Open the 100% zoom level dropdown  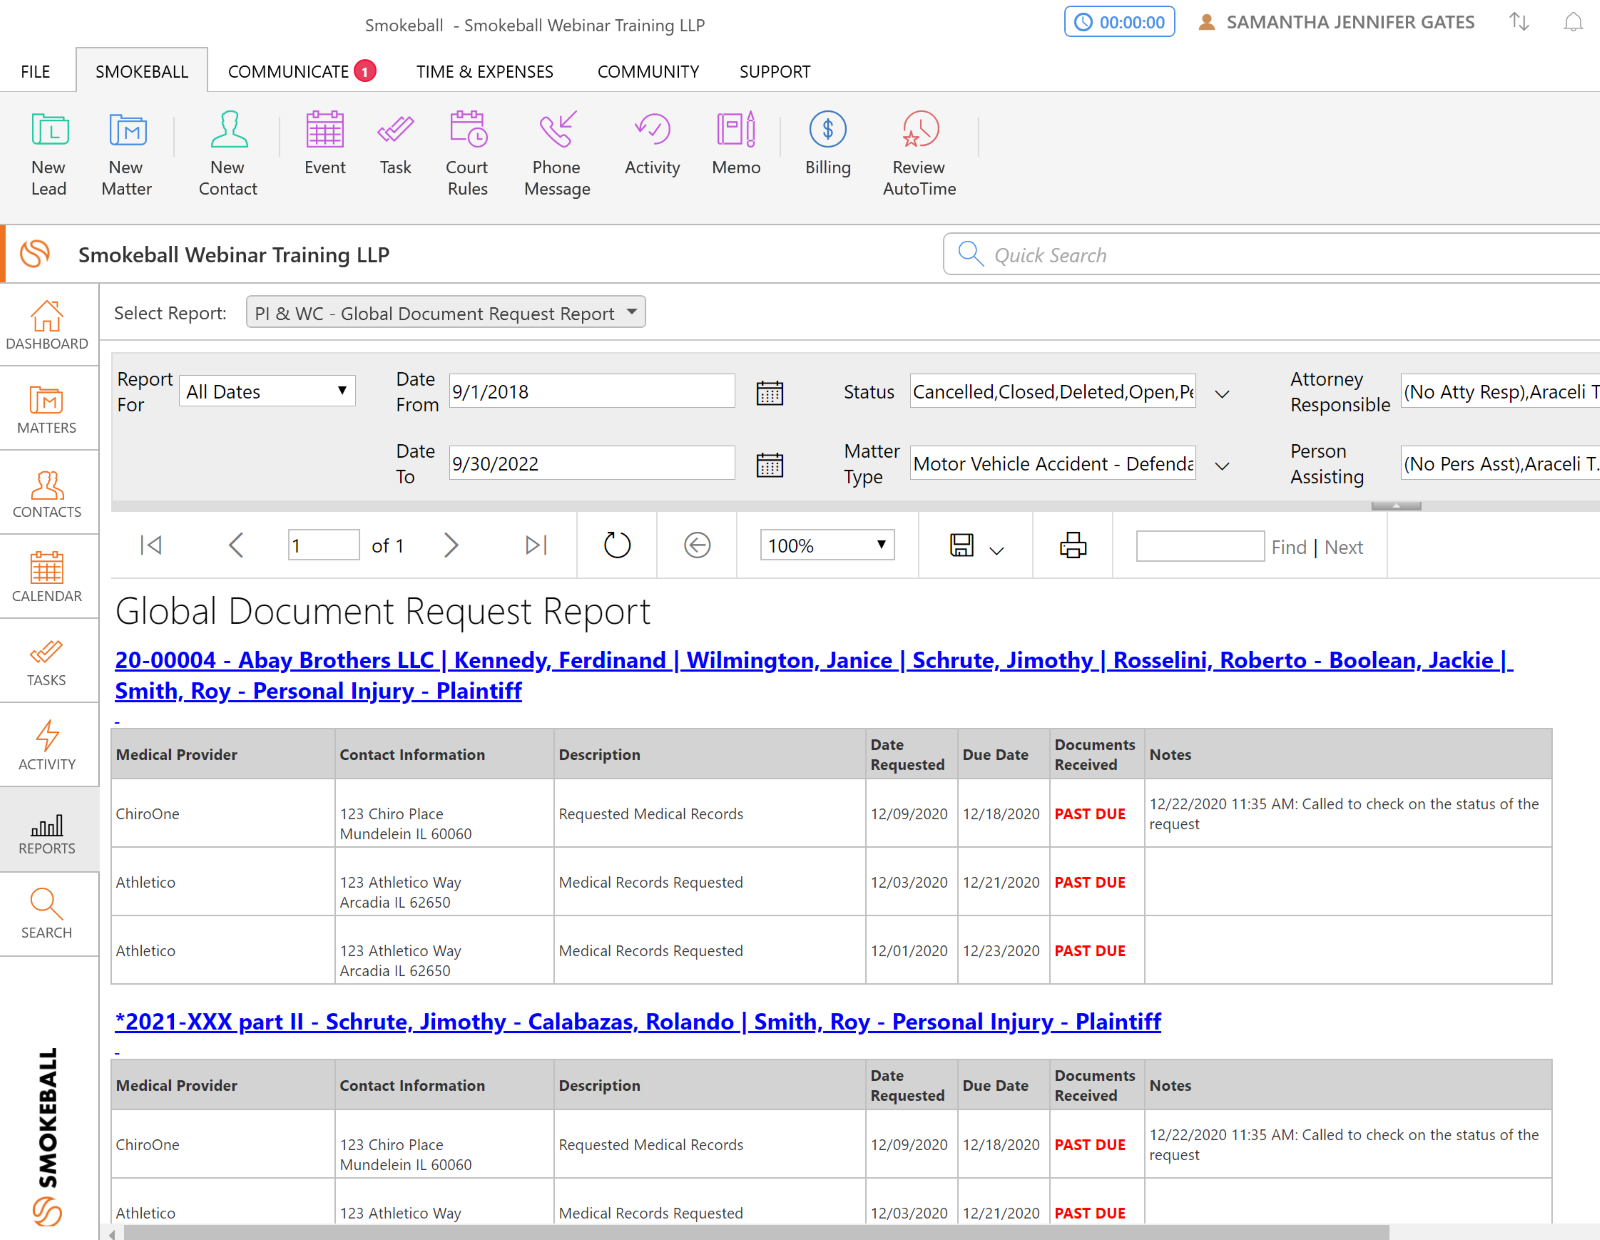click(x=827, y=546)
